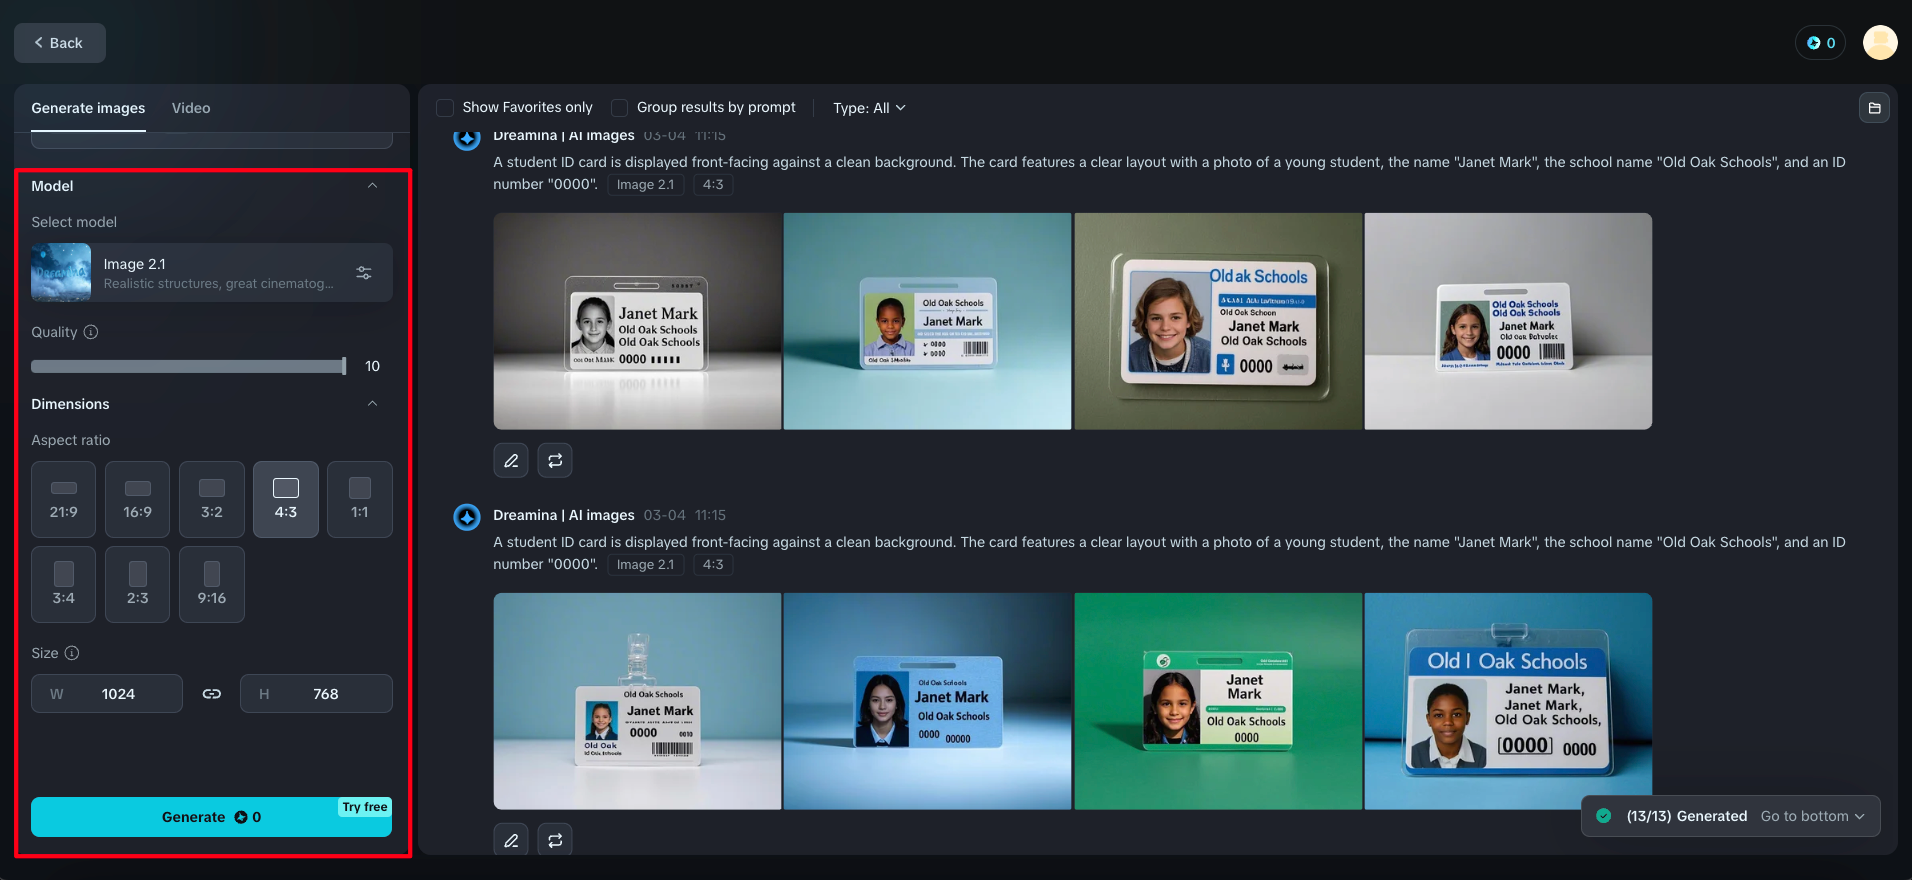Click the green generated status checkmark

coord(1604,816)
